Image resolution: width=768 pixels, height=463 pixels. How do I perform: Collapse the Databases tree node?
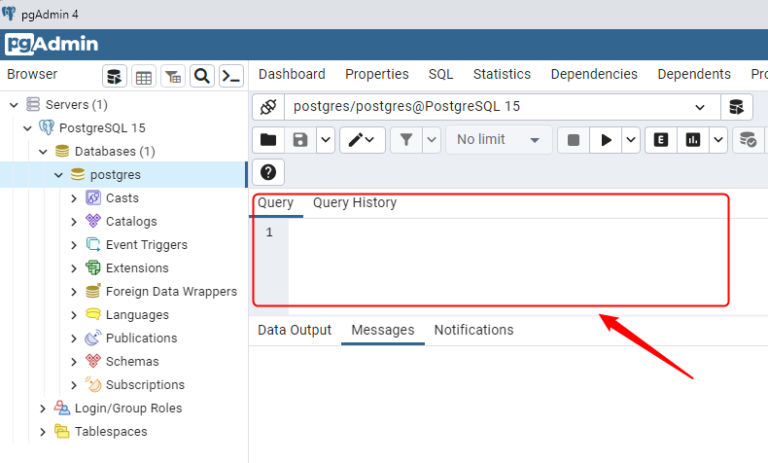click(43, 151)
